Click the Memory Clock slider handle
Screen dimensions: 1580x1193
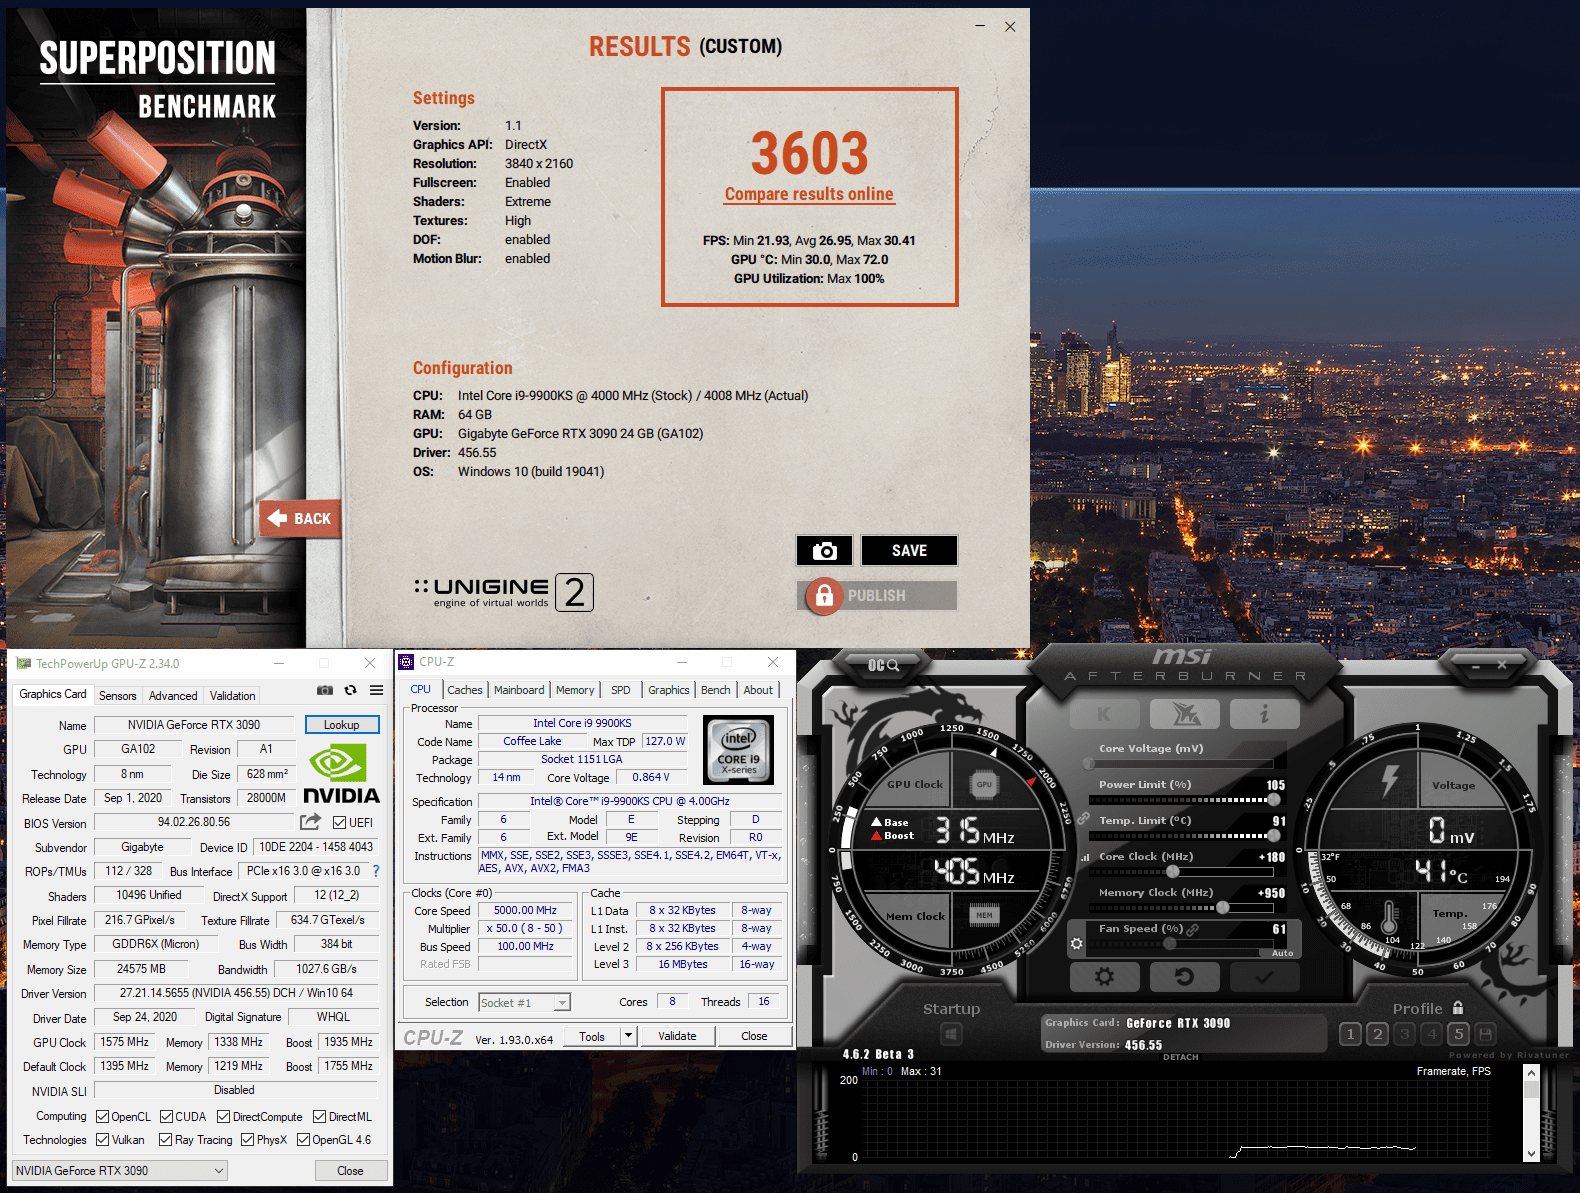[x=1222, y=908]
